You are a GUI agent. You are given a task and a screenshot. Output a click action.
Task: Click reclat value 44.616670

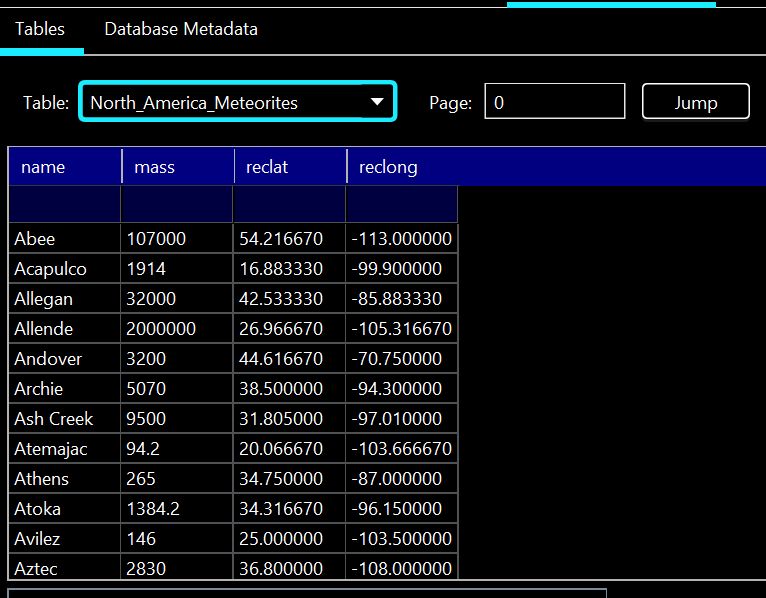click(x=289, y=359)
